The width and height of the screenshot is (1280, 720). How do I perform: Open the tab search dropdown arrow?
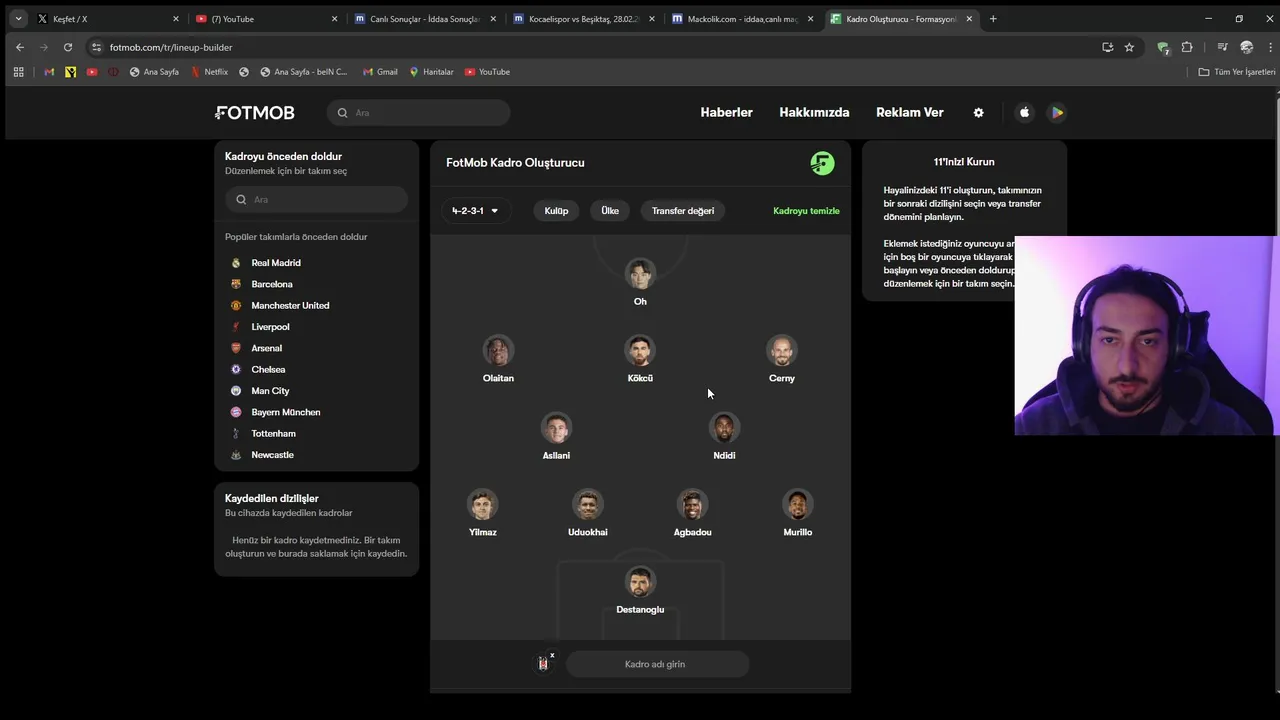[x=18, y=19]
